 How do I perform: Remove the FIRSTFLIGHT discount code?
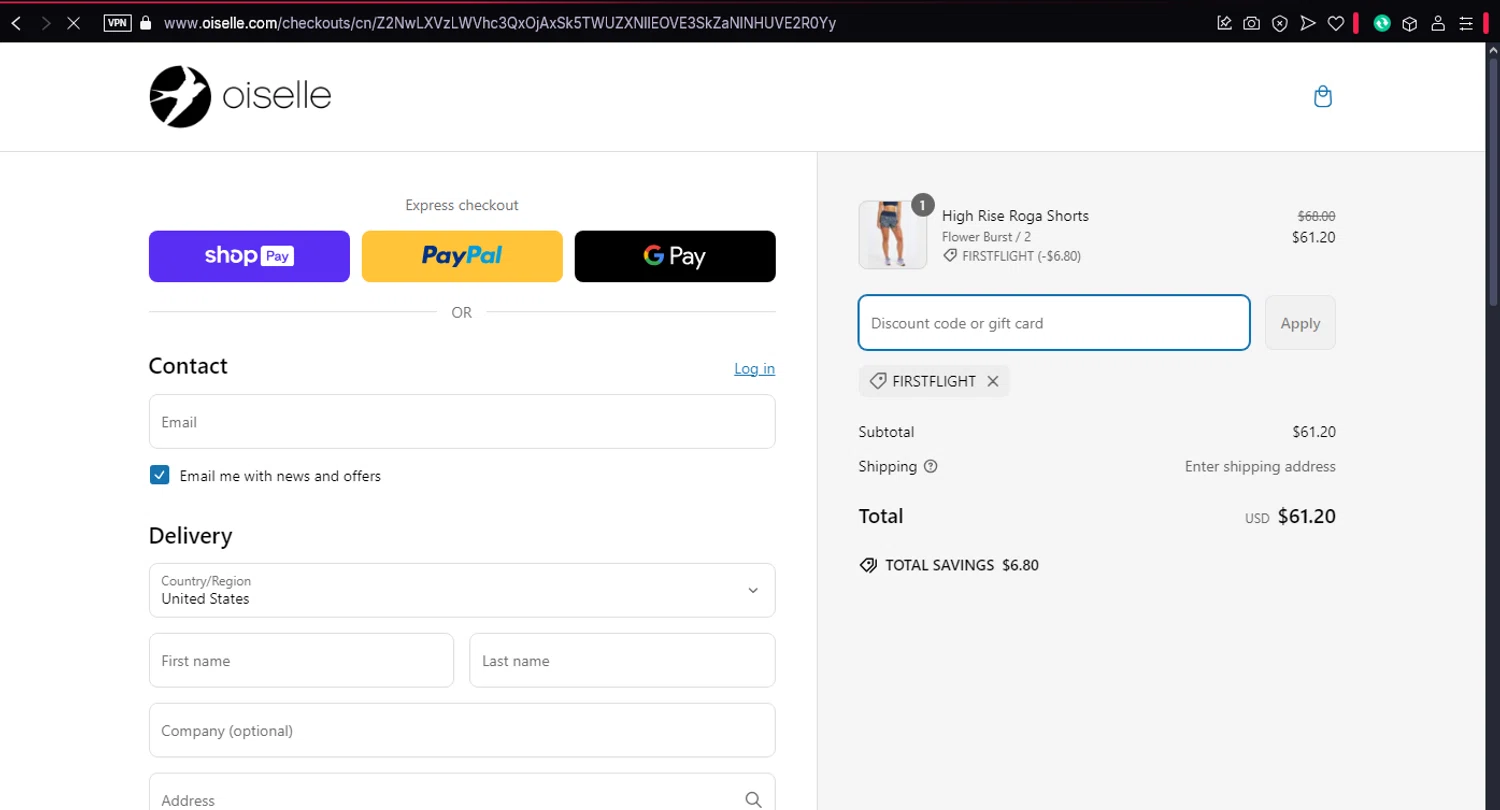(992, 381)
